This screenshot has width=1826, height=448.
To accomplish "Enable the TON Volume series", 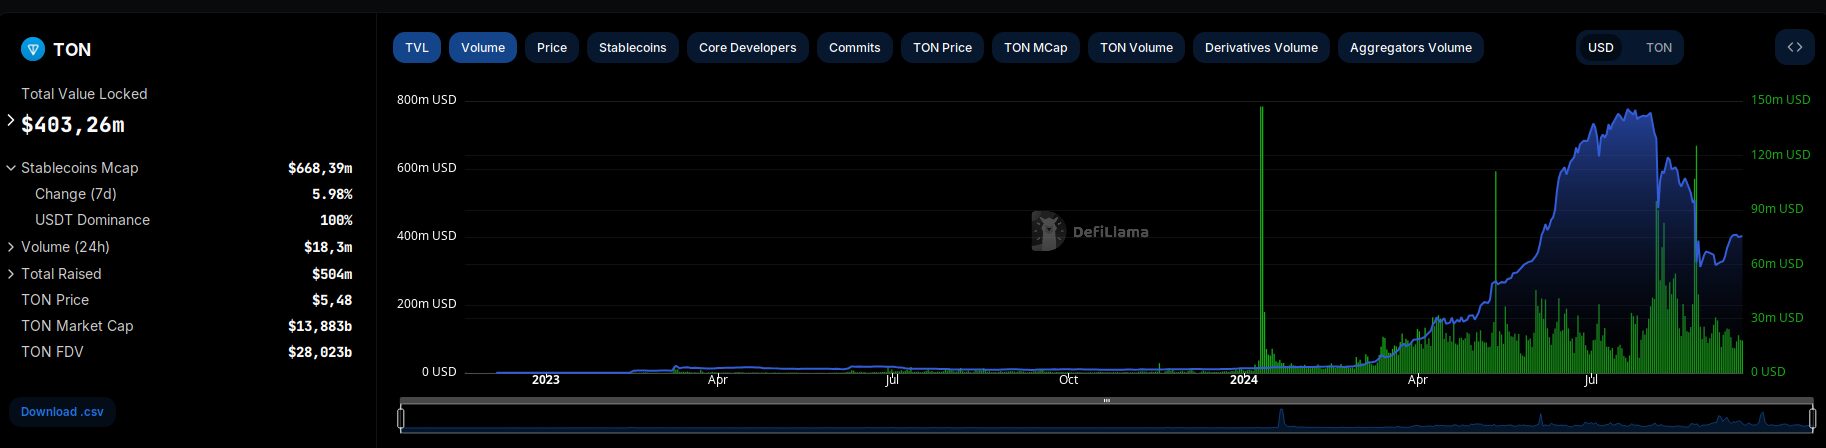I will pyautogui.click(x=1137, y=47).
